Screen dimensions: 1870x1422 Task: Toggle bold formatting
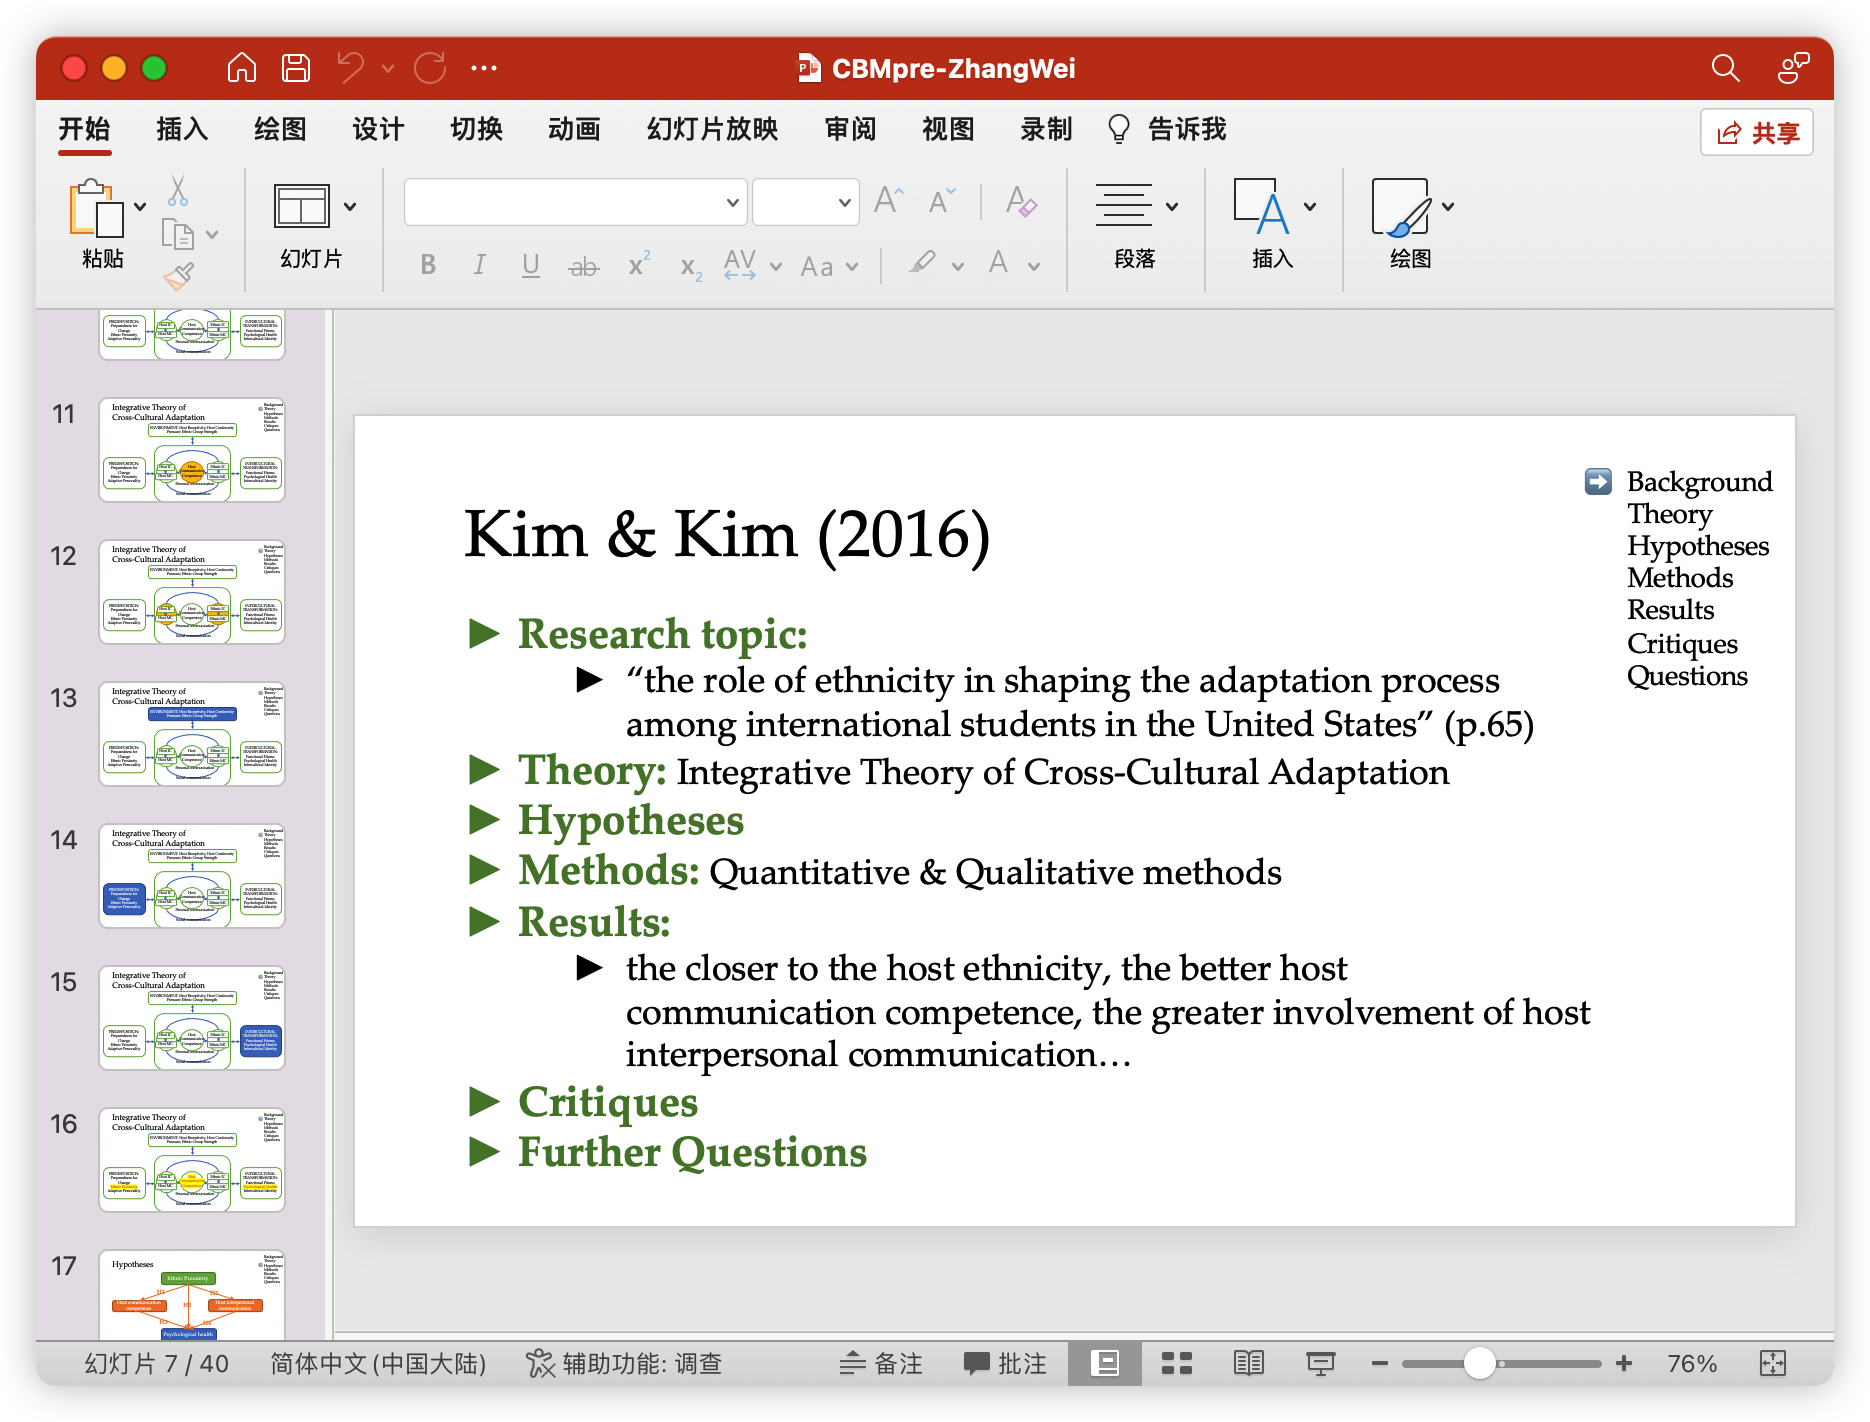coord(428,265)
